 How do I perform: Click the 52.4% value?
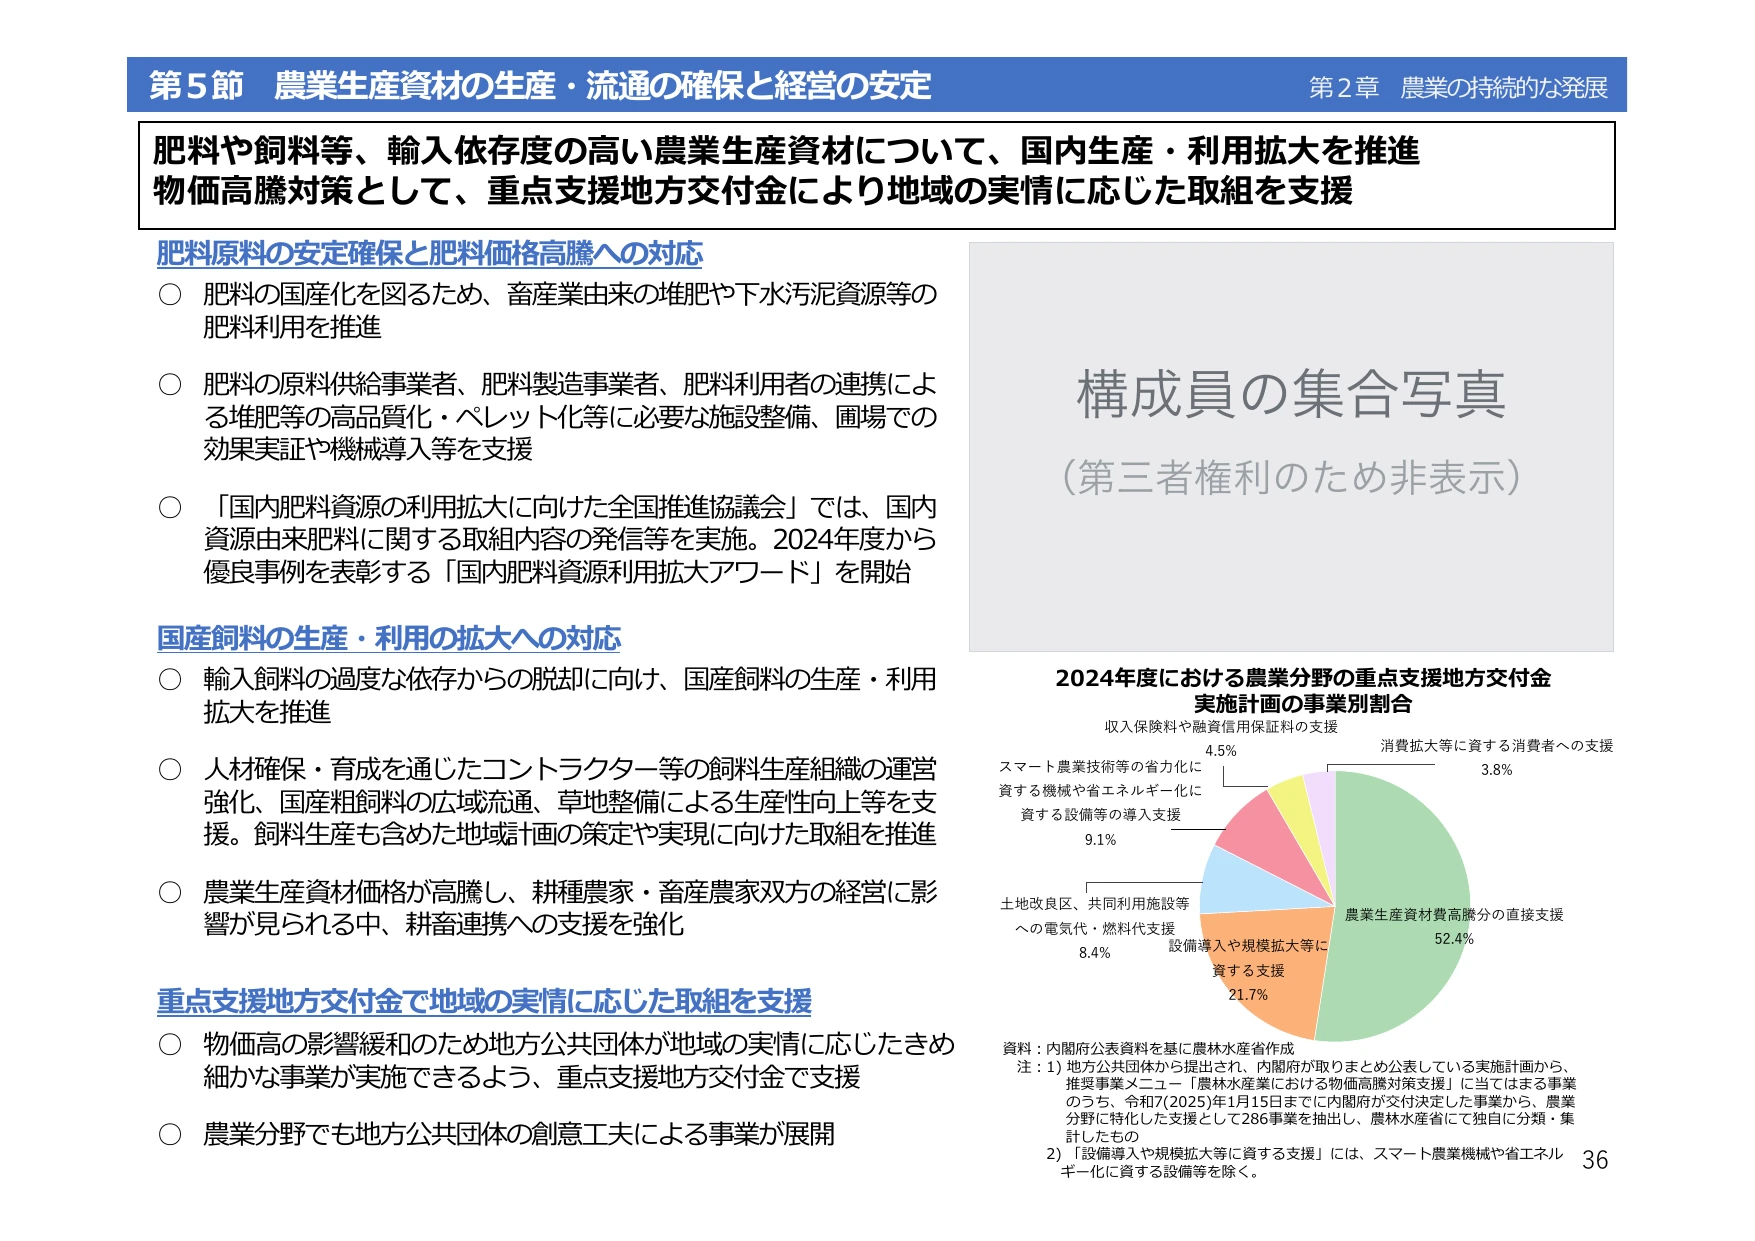1454,939
